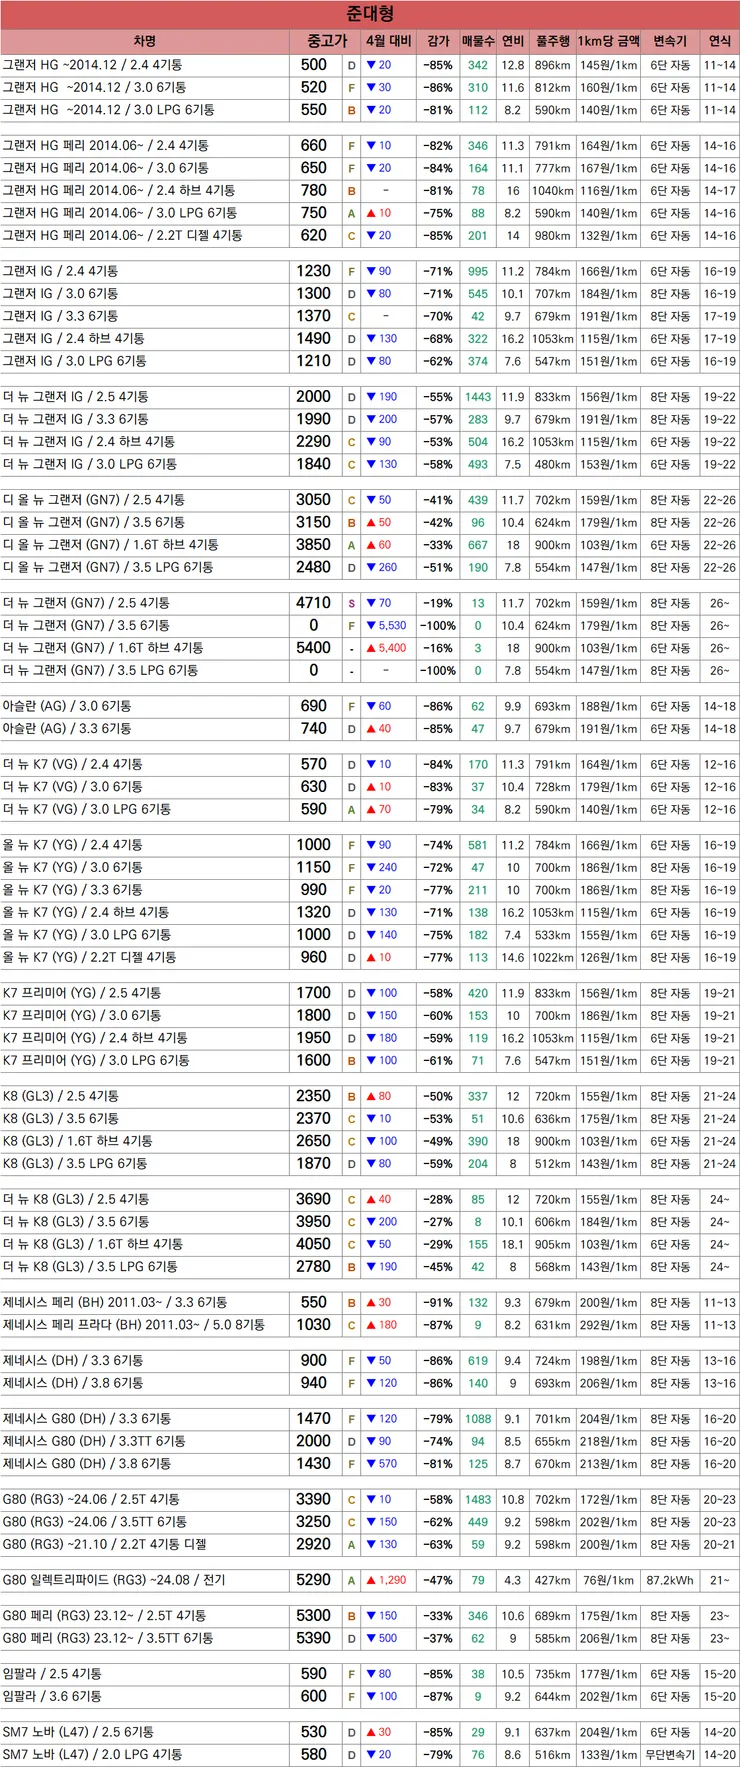Click price 1490 in 그랜저 IG 하브 row

click(314, 339)
